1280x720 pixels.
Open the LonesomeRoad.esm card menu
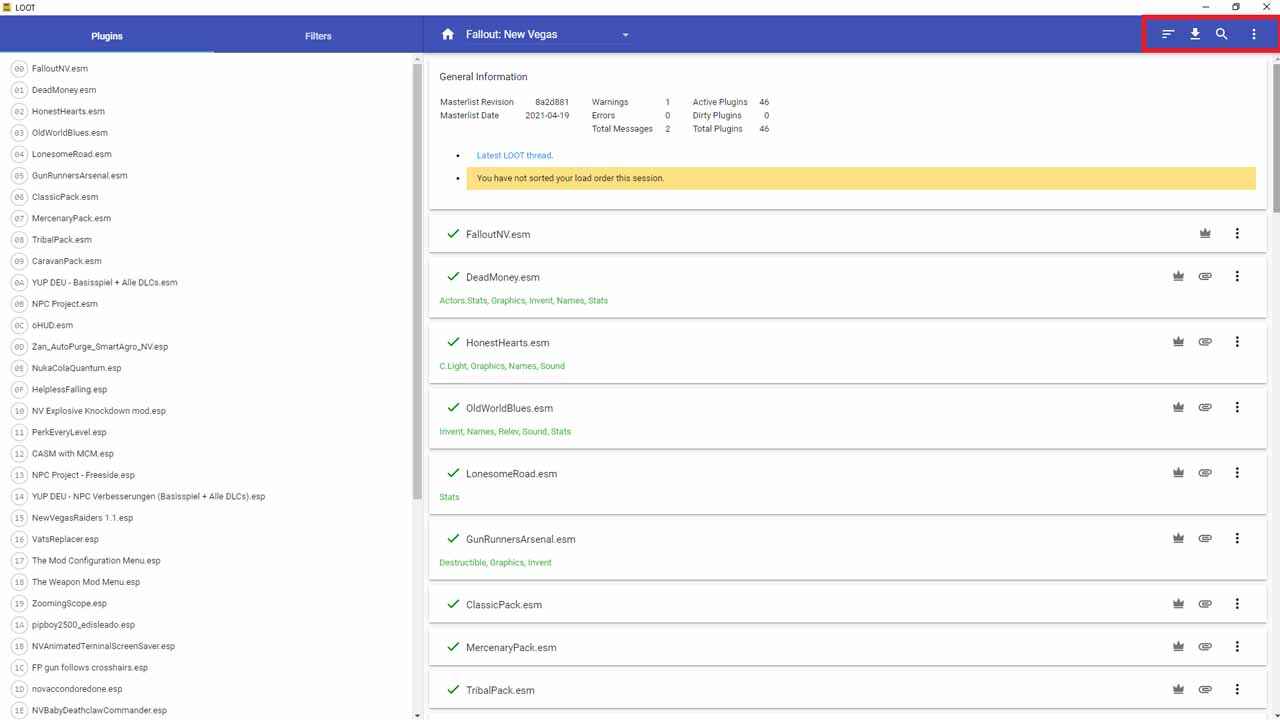pos(1237,473)
